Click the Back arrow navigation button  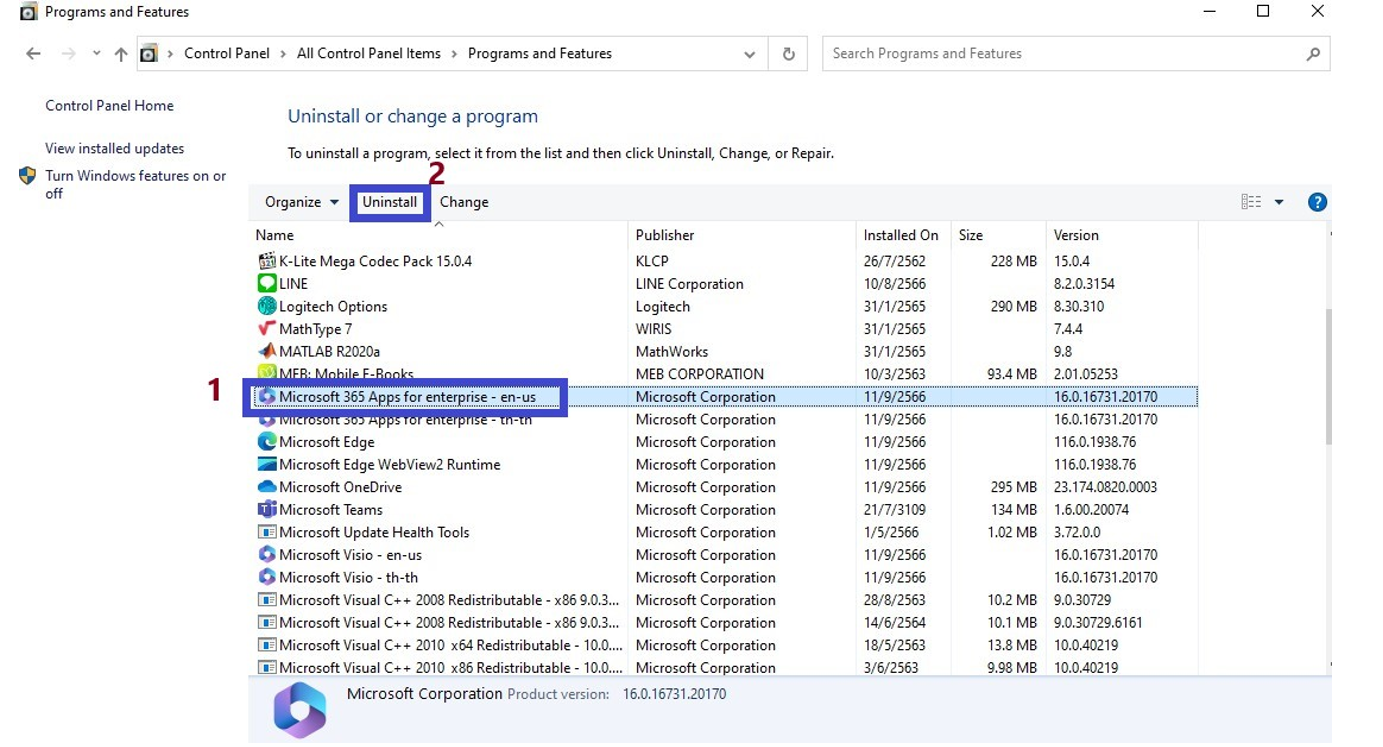click(x=33, y=54)
